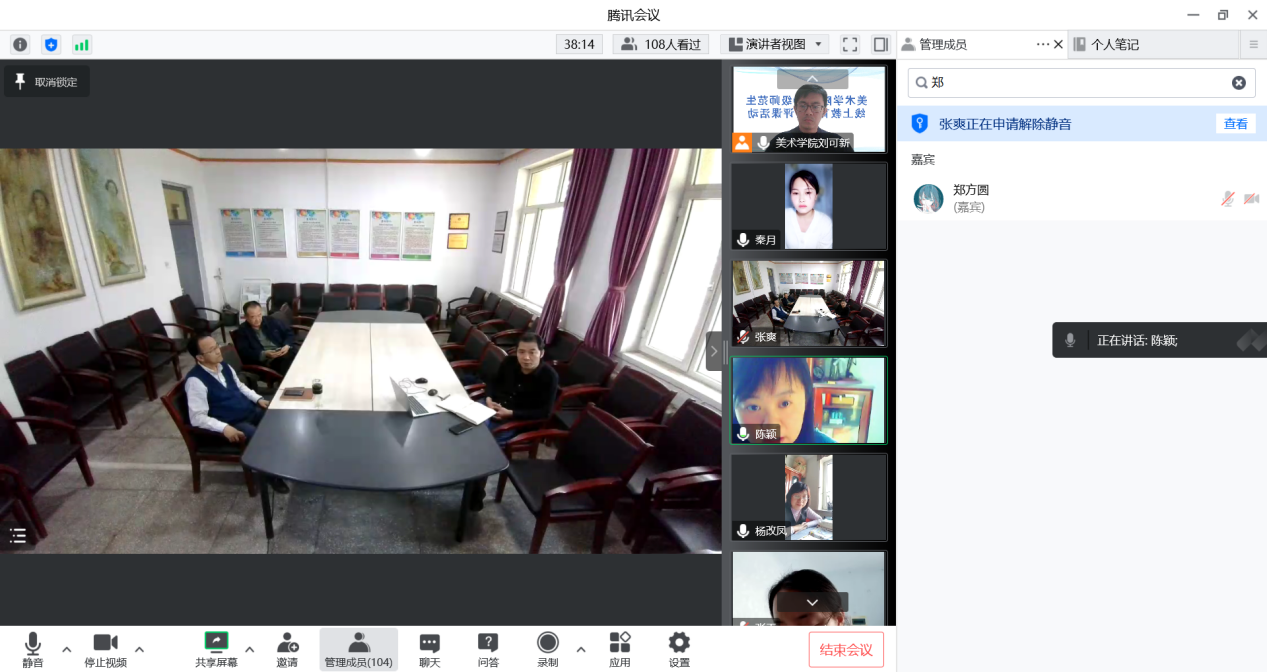Click 查看 to view unmute request

click(x=1235, y=124)
